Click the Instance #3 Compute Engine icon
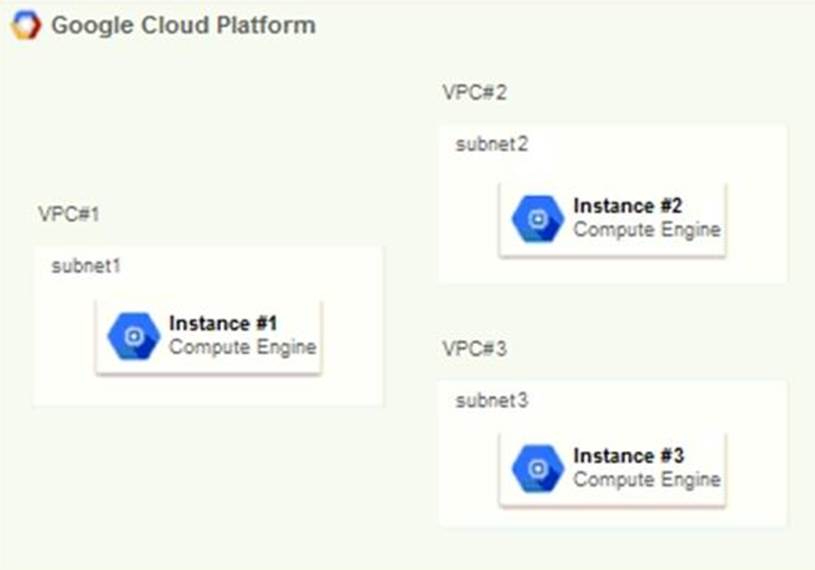815x570 pixels. pos(538,469)
